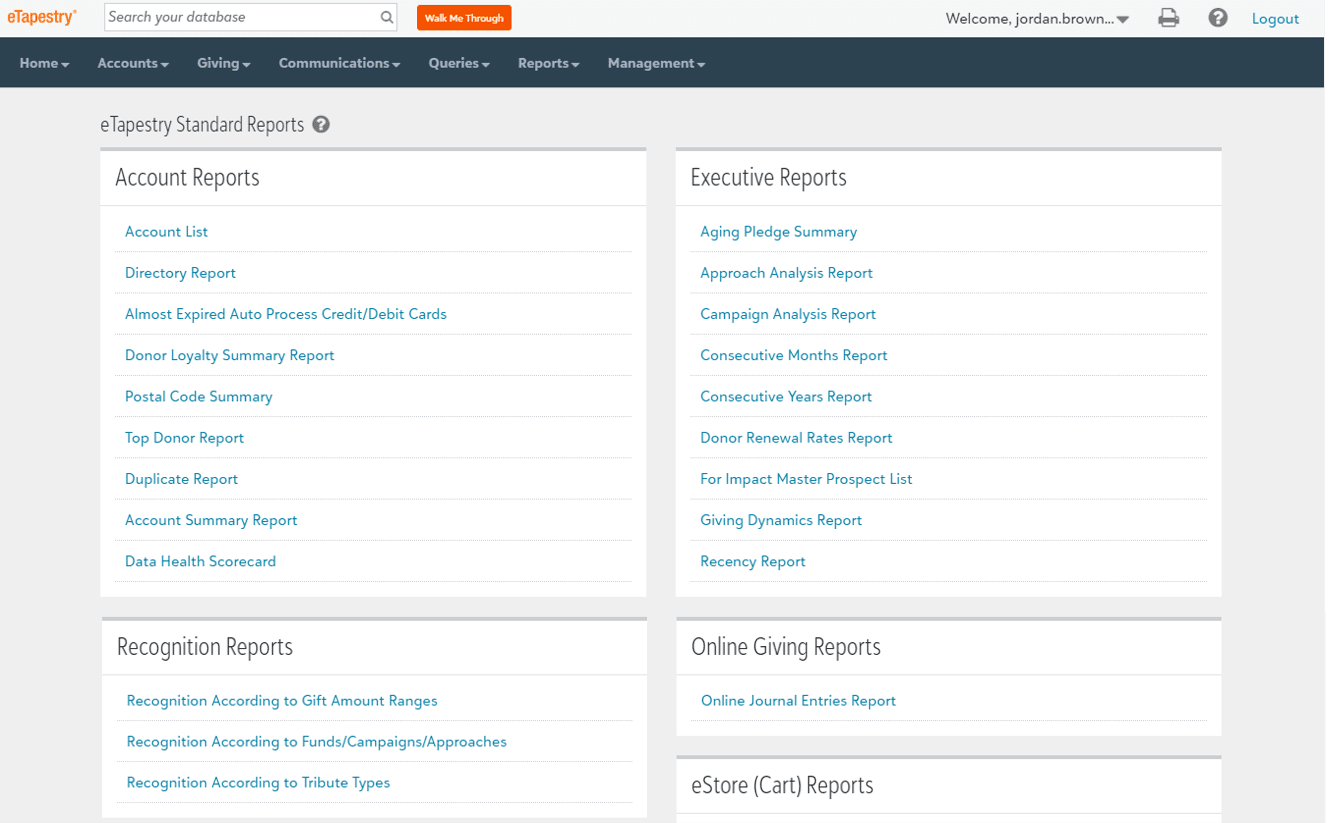1335x823 pixels.
Task: Open the Data Health Scorecard
Action: coord(200,561)
